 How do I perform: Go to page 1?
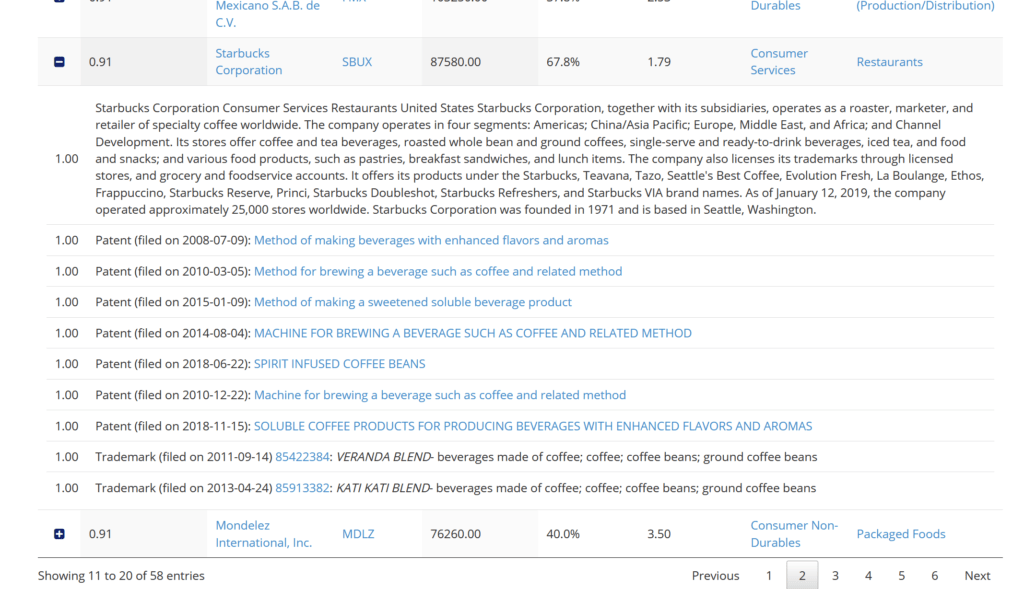[769, 575]
